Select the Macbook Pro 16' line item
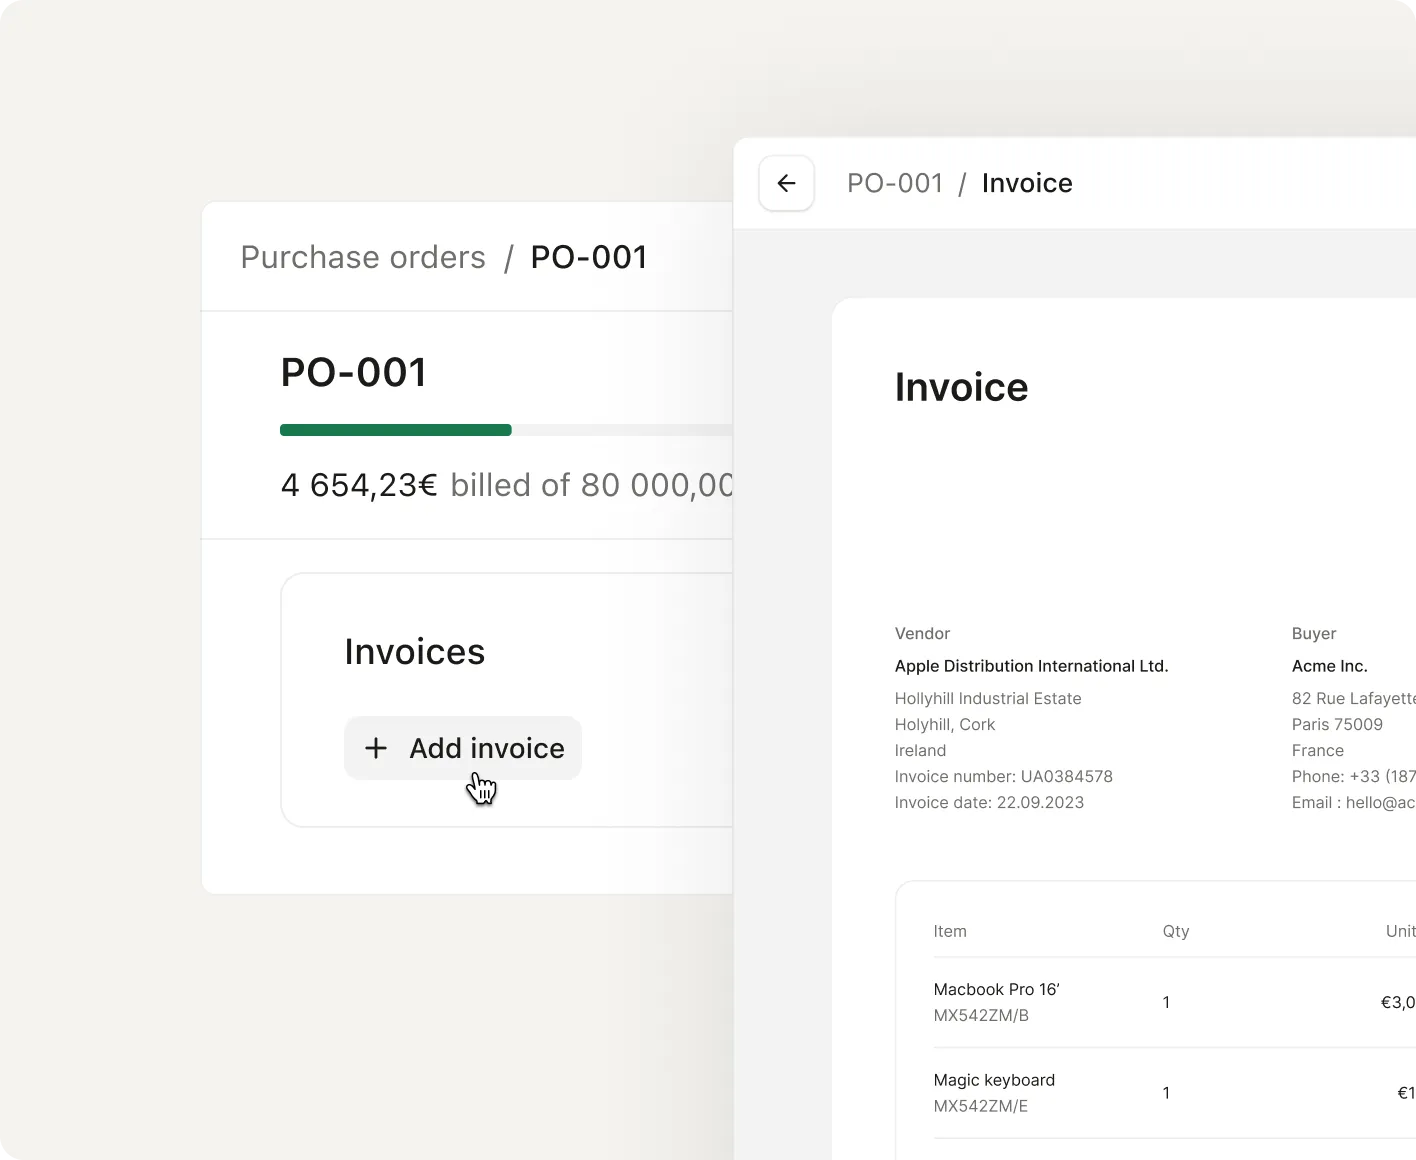Image resolution: width=1416 pixels, height=1160 pixels. pos(996,989)
